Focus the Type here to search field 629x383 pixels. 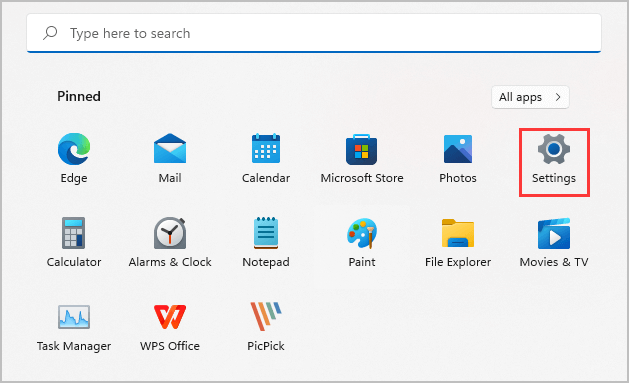(x=314, y=33)
